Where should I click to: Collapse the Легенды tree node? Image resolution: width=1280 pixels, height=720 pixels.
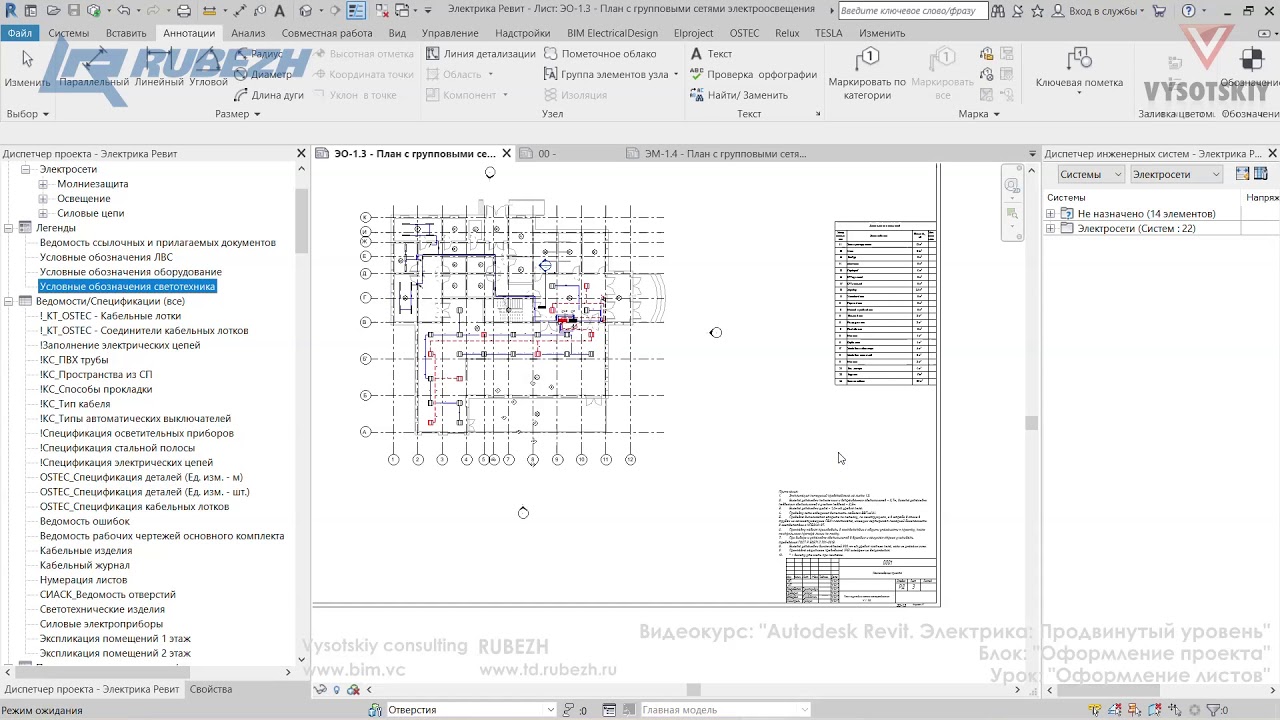(9, 228)
